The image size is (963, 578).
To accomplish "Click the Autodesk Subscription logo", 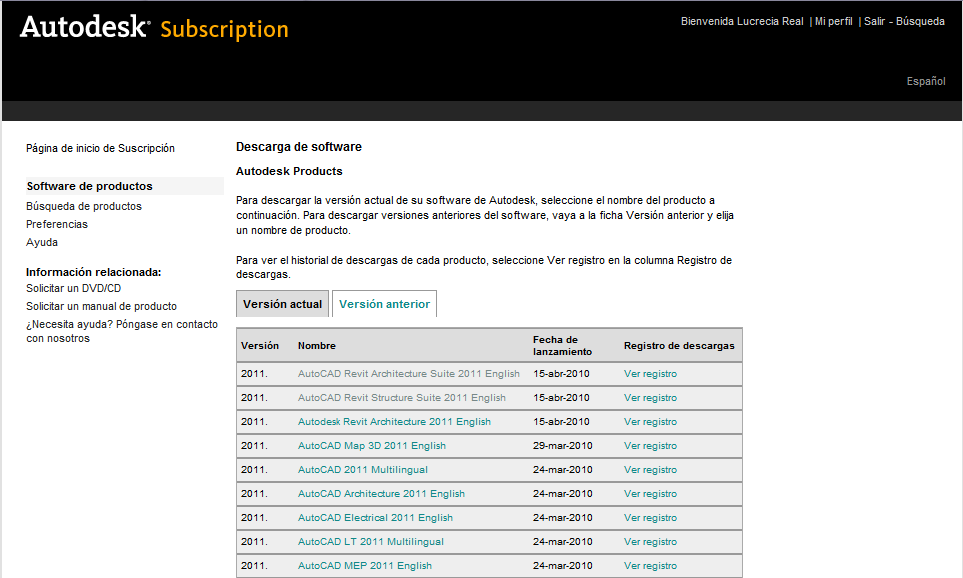I will click(154, 28).
